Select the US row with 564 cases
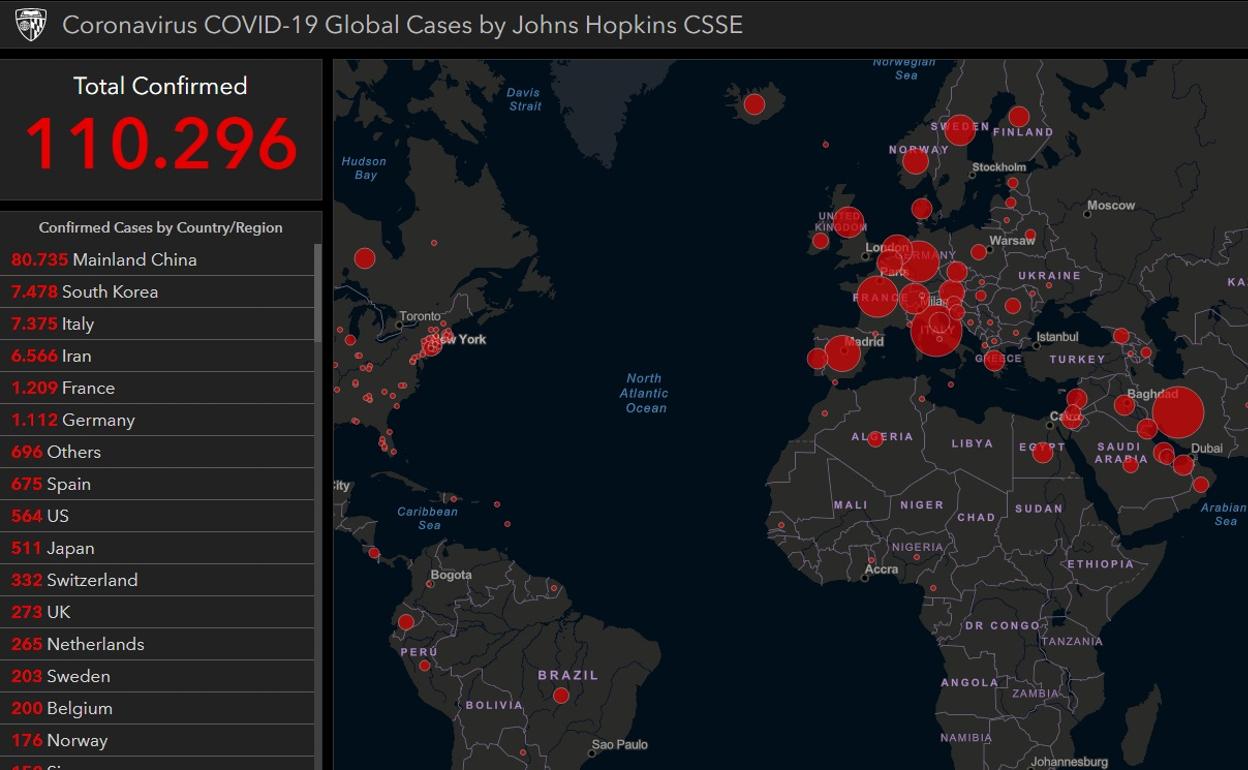The image size is (1248, 770). click(157, 516)
